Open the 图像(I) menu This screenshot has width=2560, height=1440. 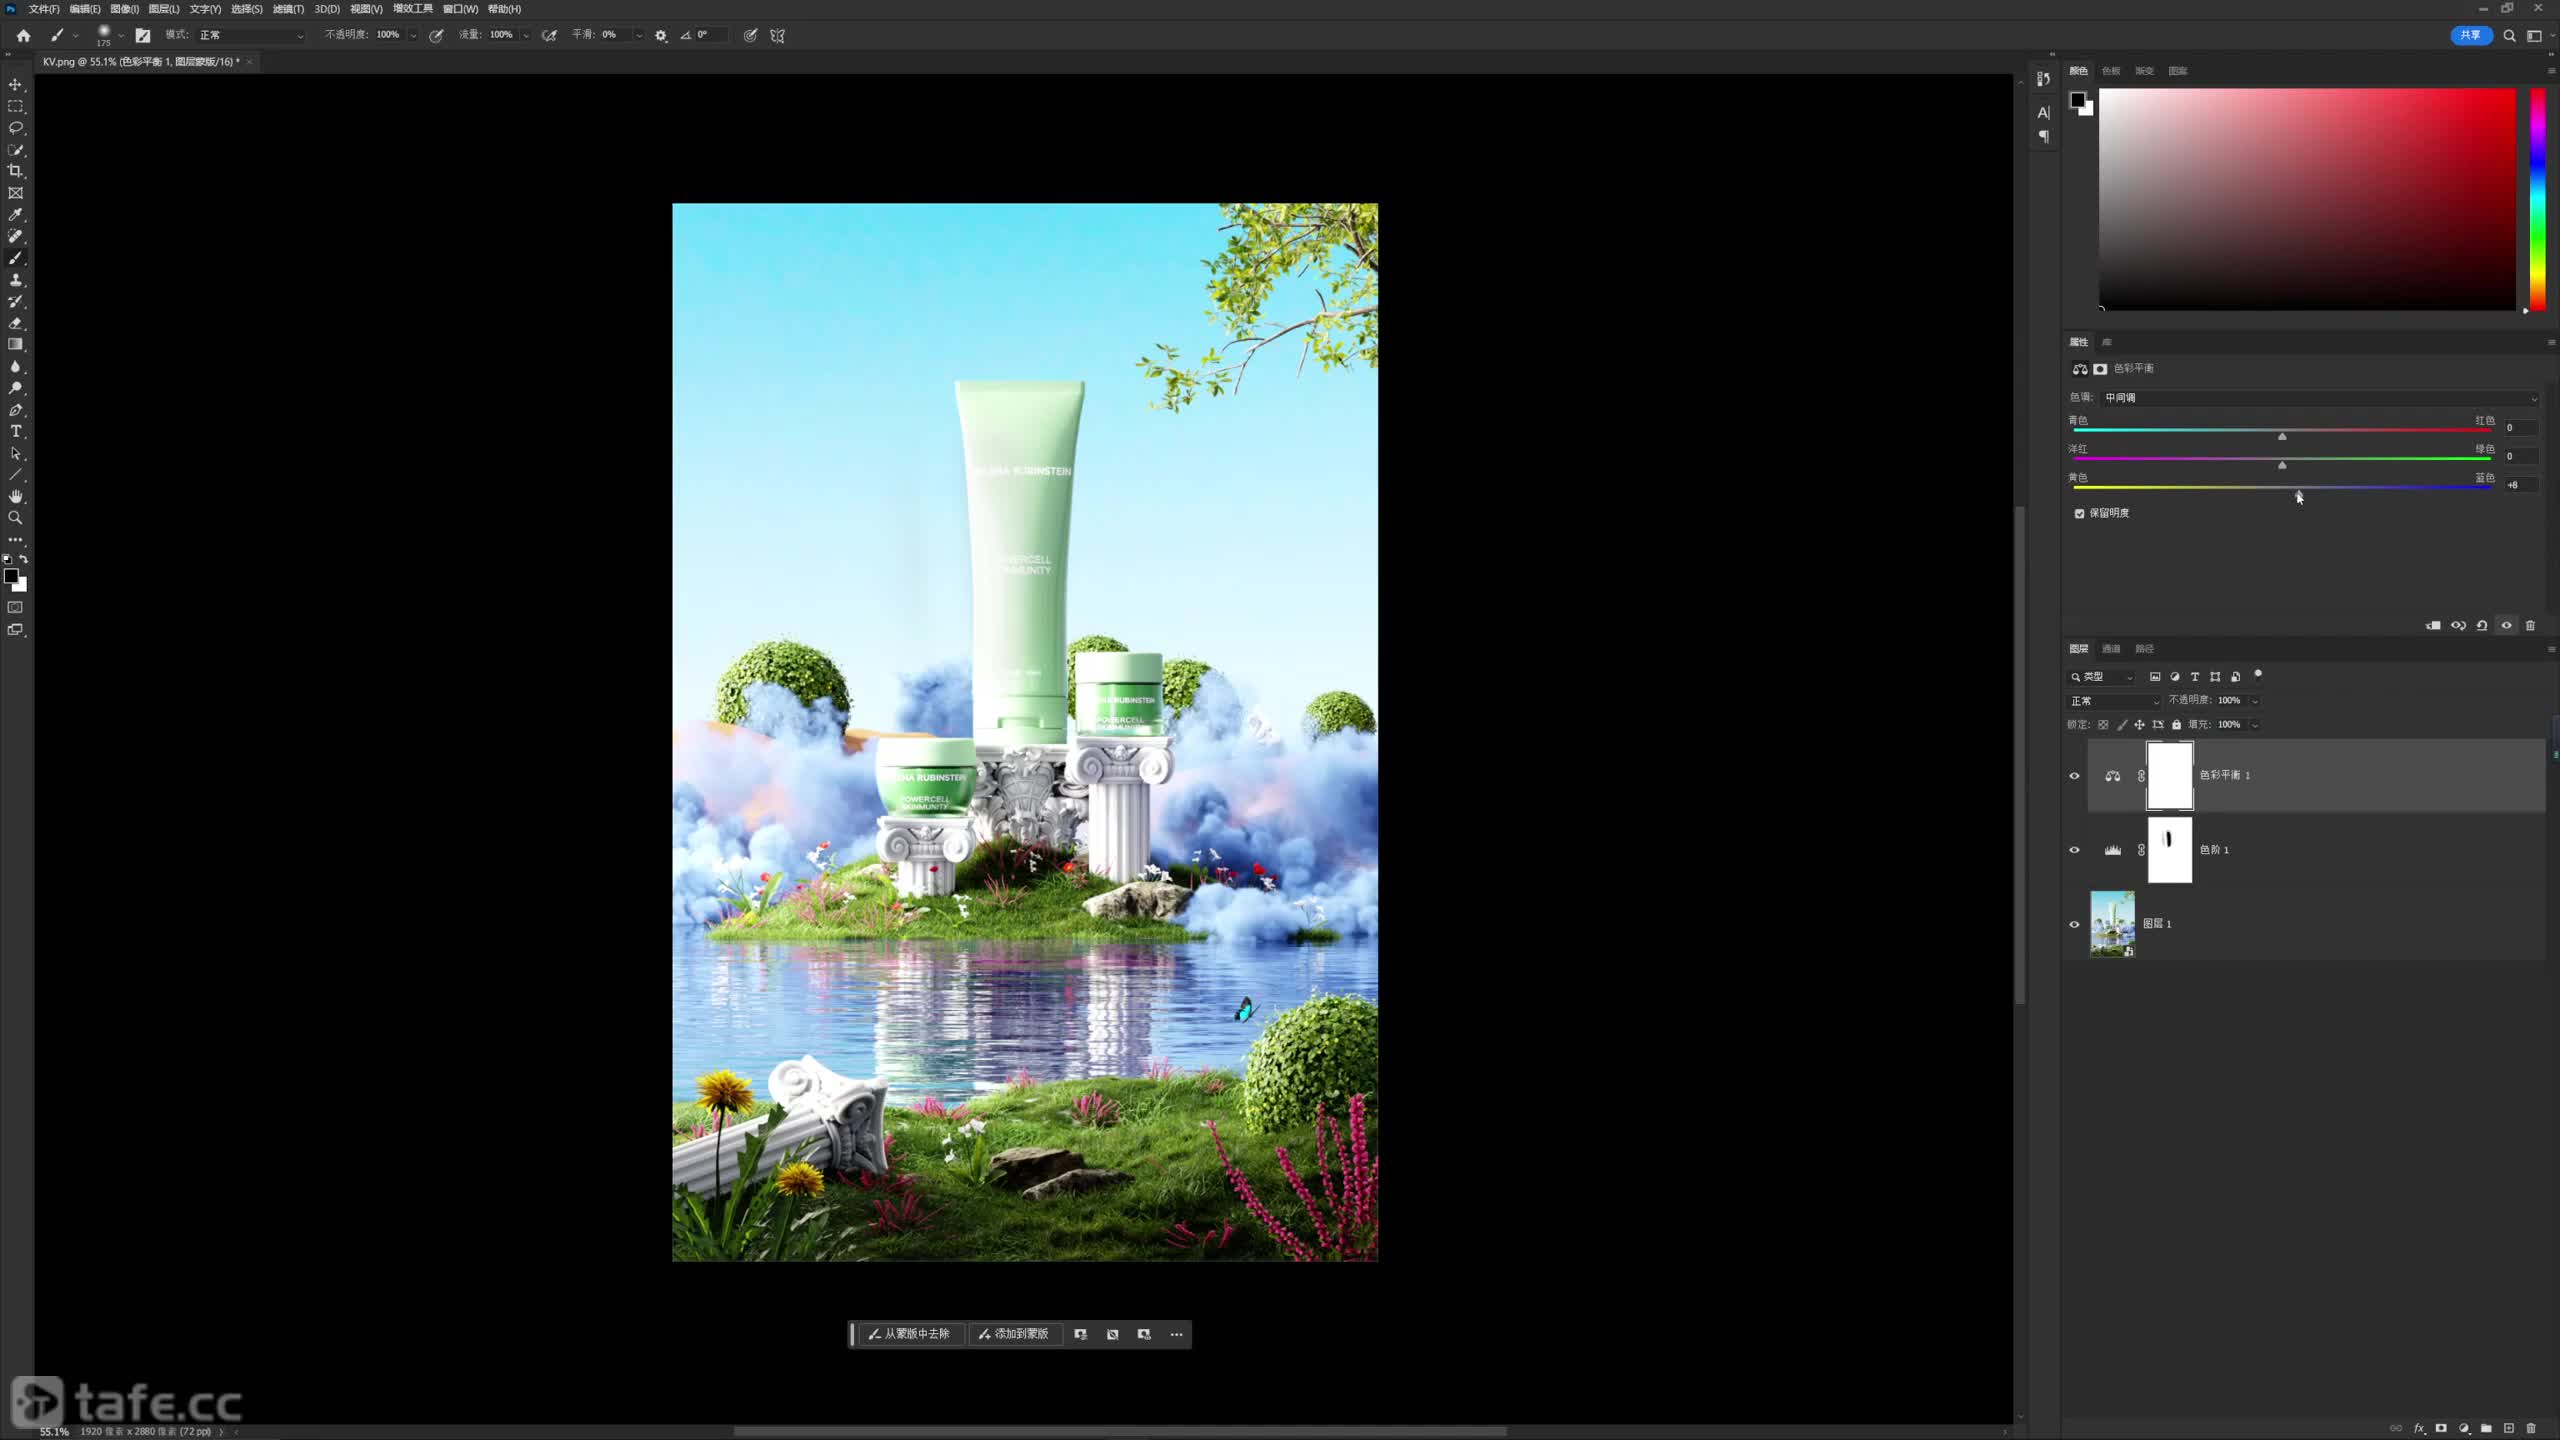(124, 9)
